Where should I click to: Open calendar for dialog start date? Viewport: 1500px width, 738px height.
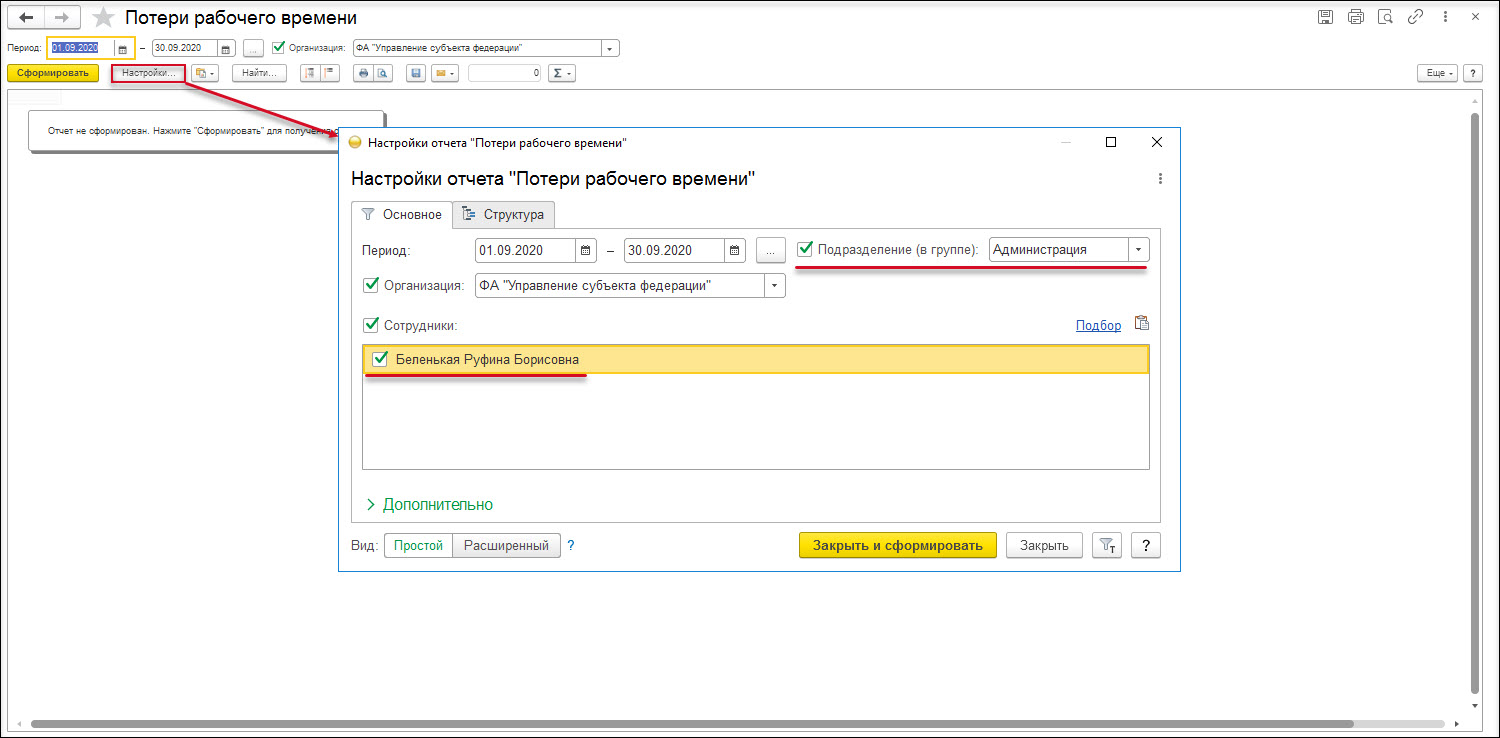pyautogui.click(x=586, y=250)
